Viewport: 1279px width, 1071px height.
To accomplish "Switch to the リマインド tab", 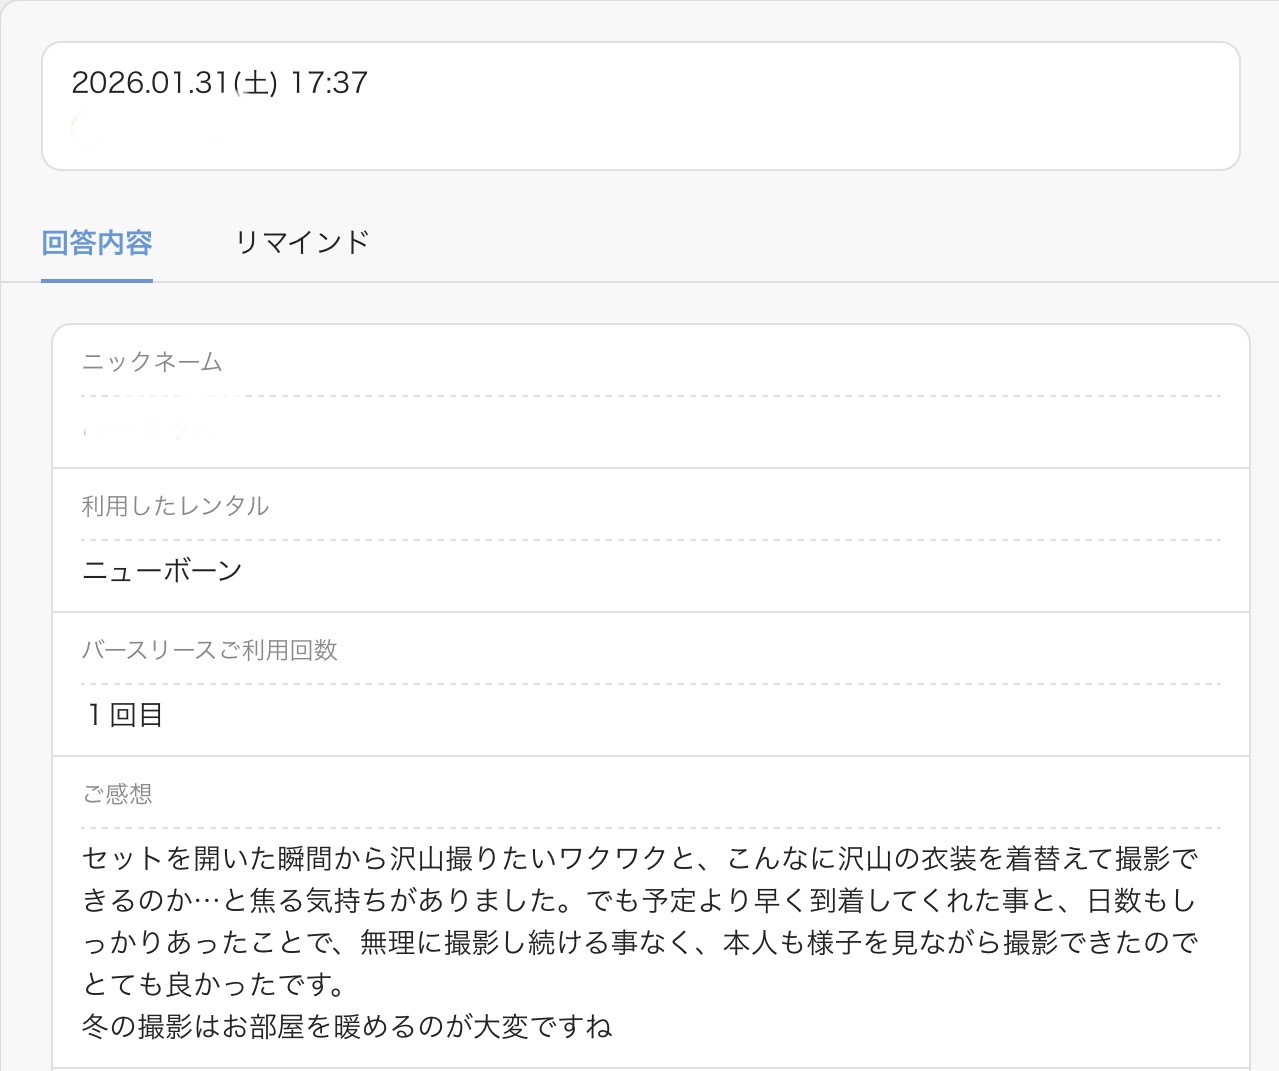I will (301, 242).
